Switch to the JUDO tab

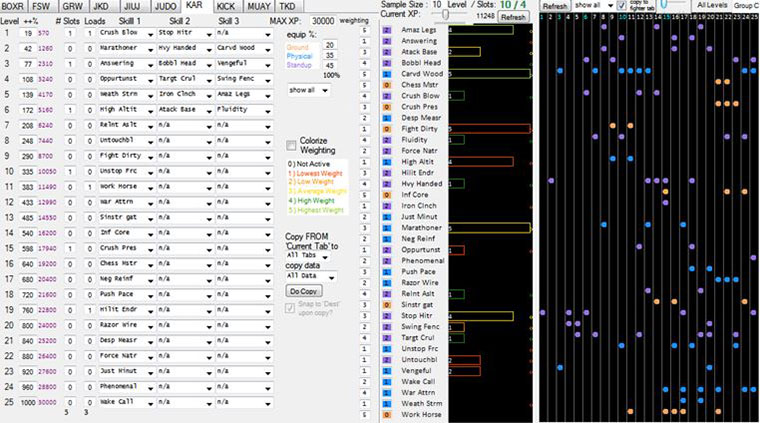pyautogui.click(x=166, y=6)
